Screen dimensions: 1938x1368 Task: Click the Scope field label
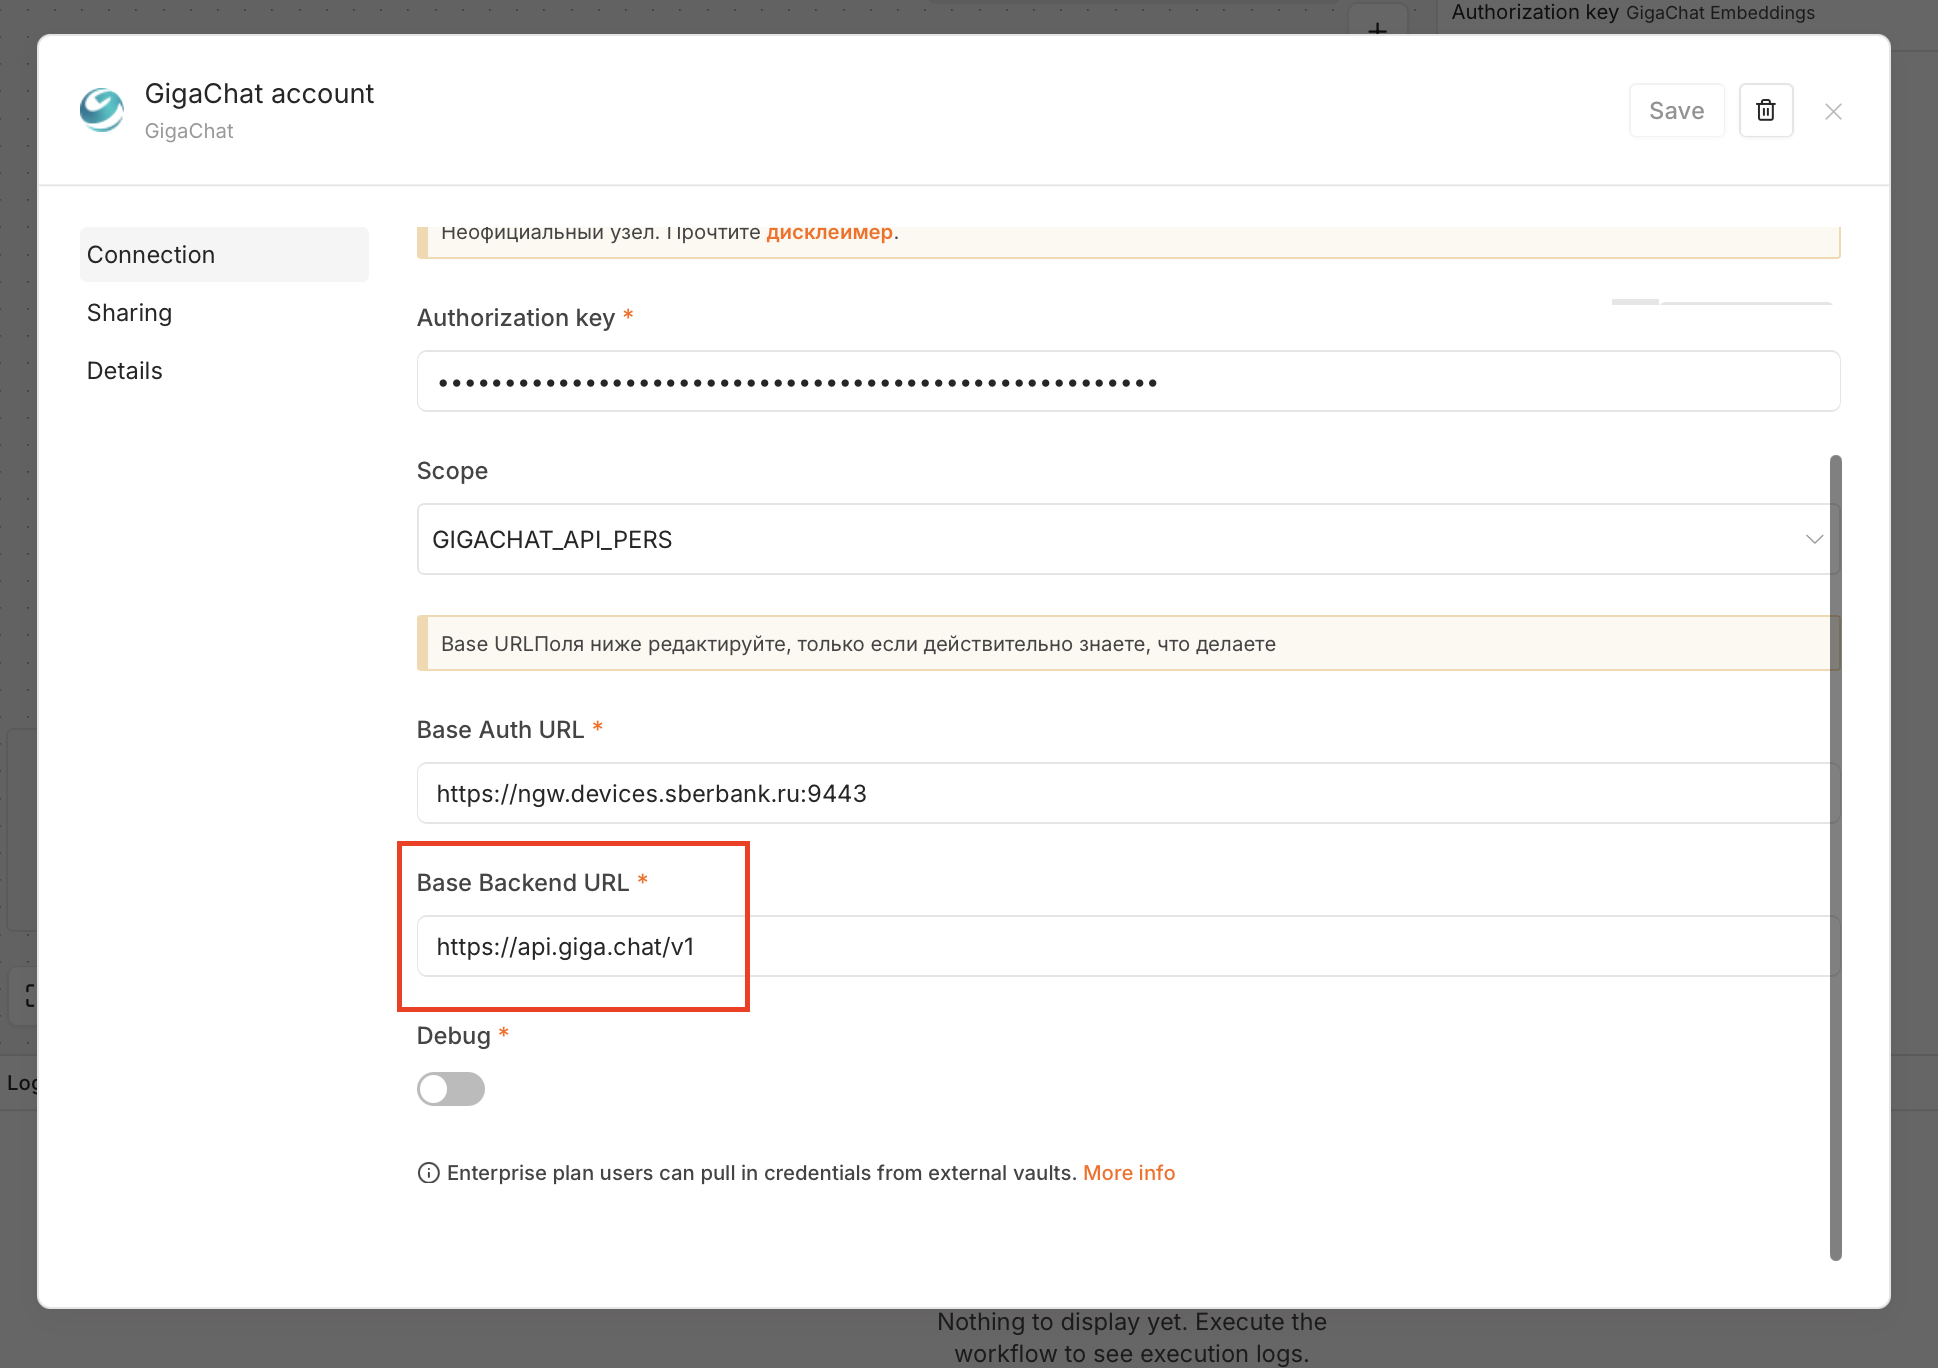(x=452, y=471)
